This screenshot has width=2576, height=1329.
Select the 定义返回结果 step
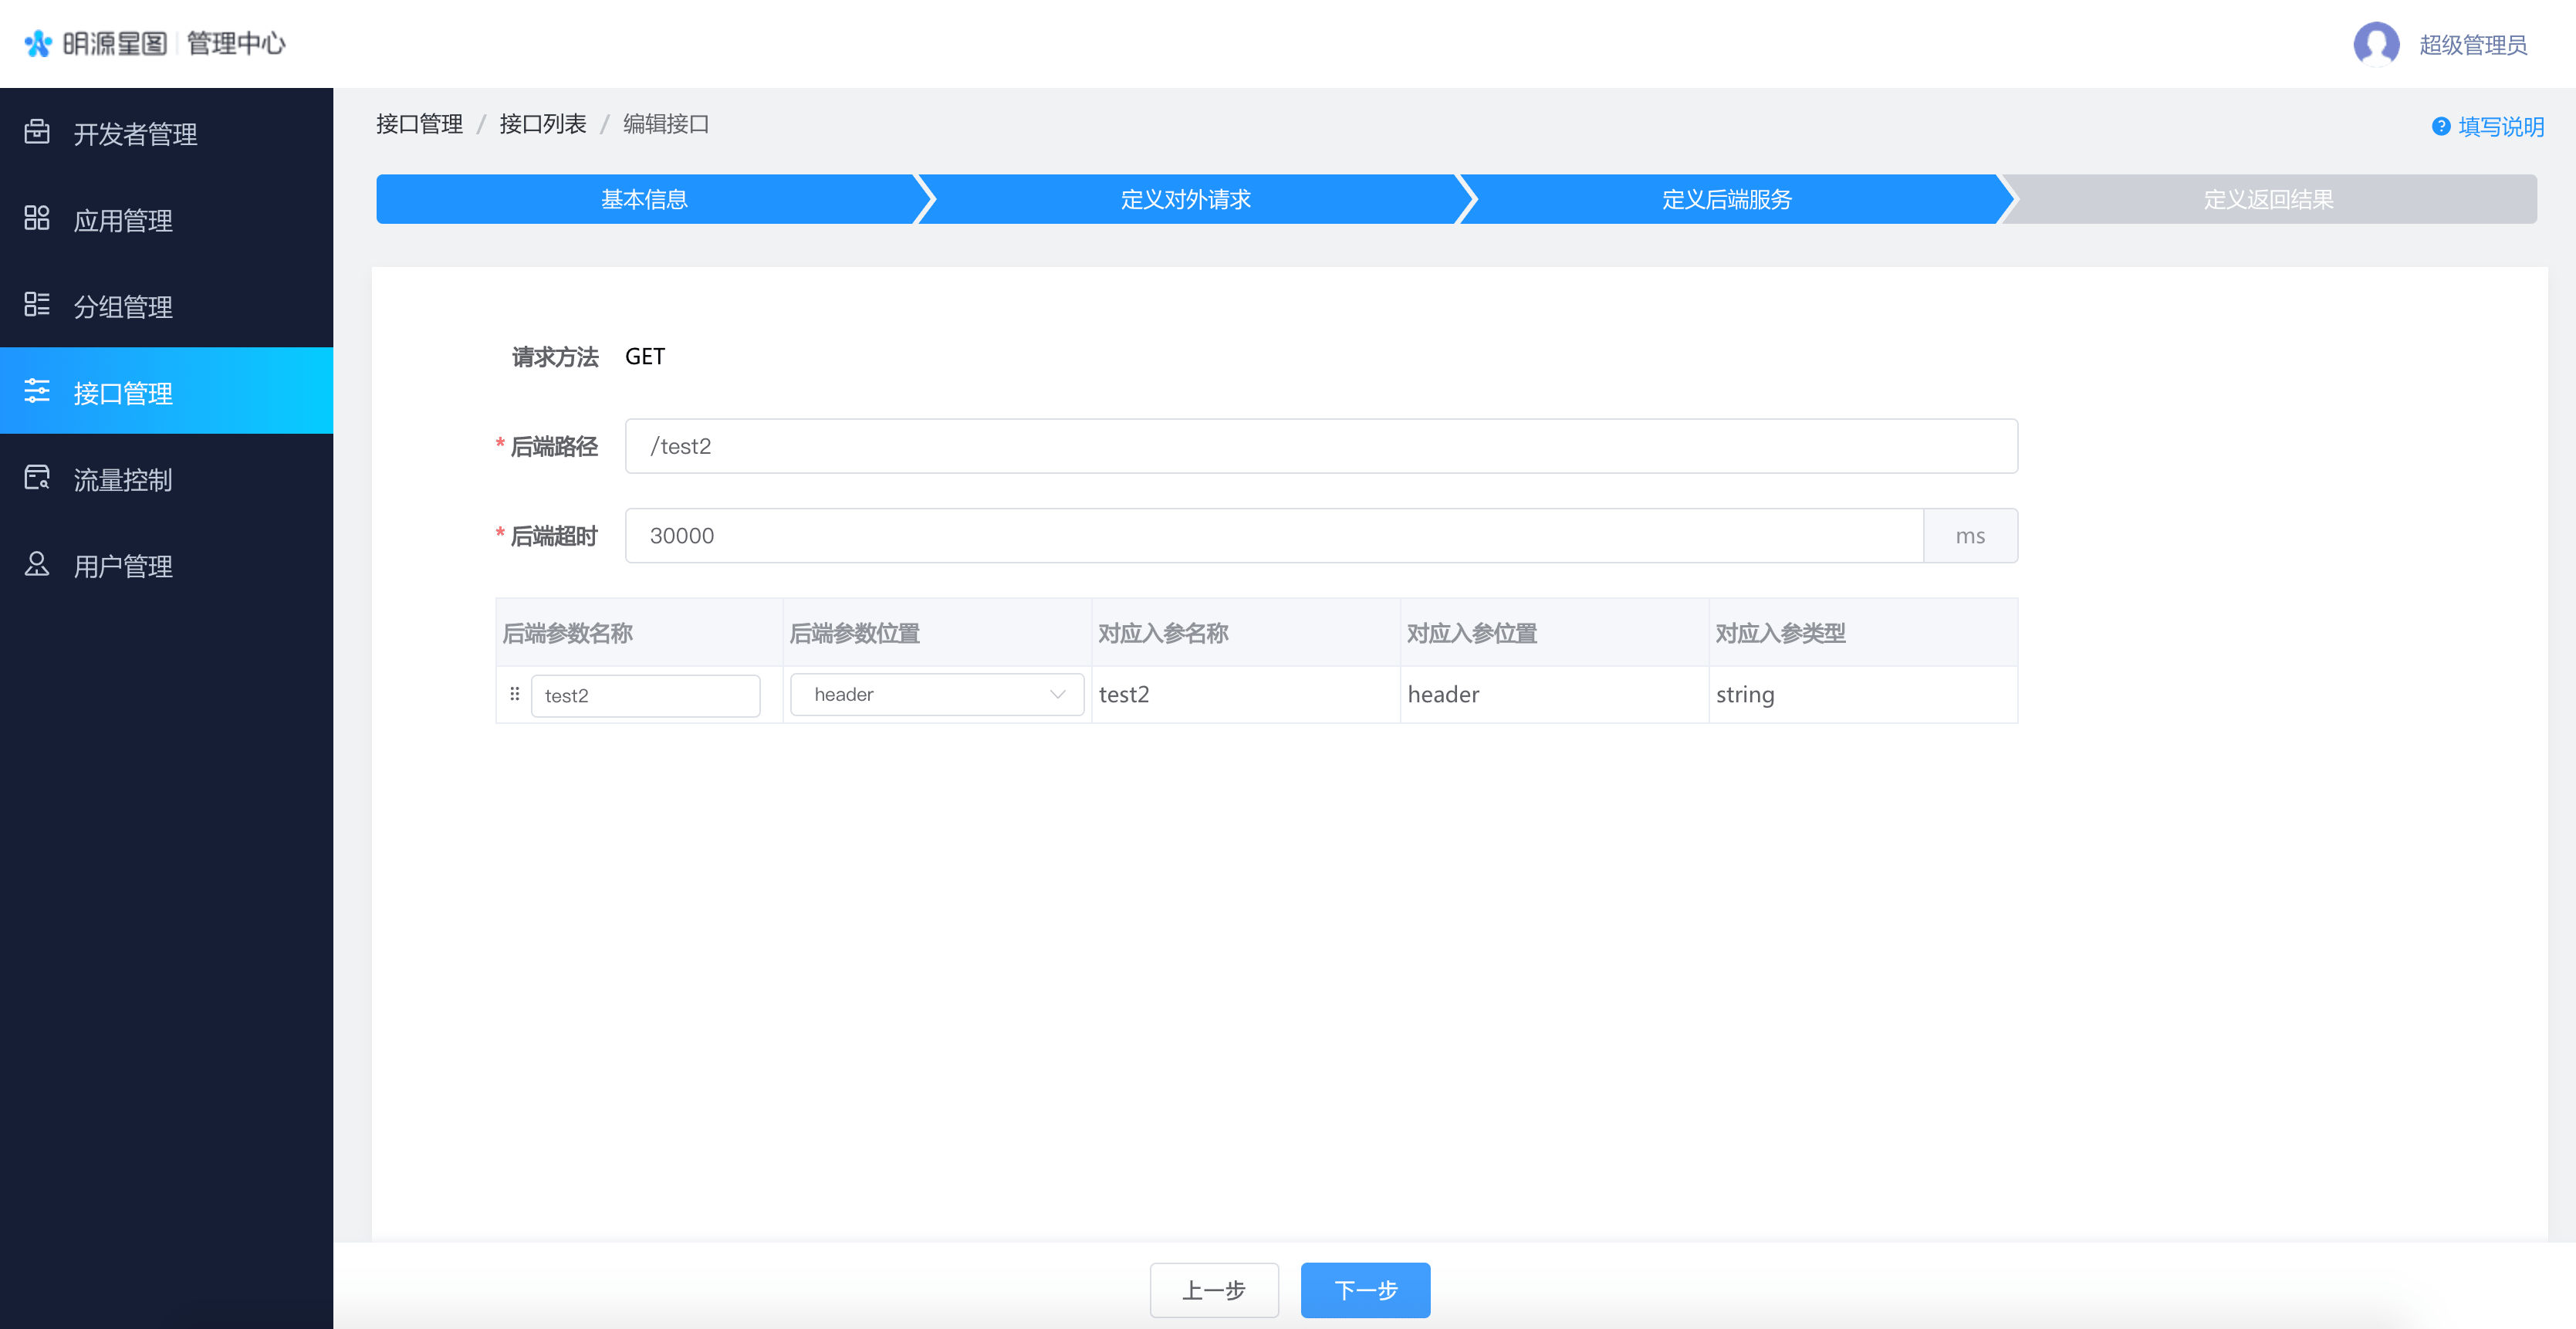(x=2268, y=199)
